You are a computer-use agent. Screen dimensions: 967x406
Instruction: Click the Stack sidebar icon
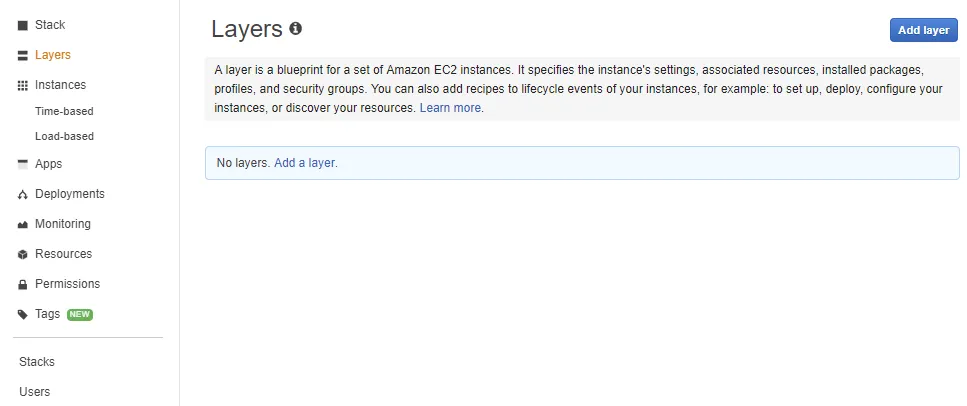tap(23, 25)
